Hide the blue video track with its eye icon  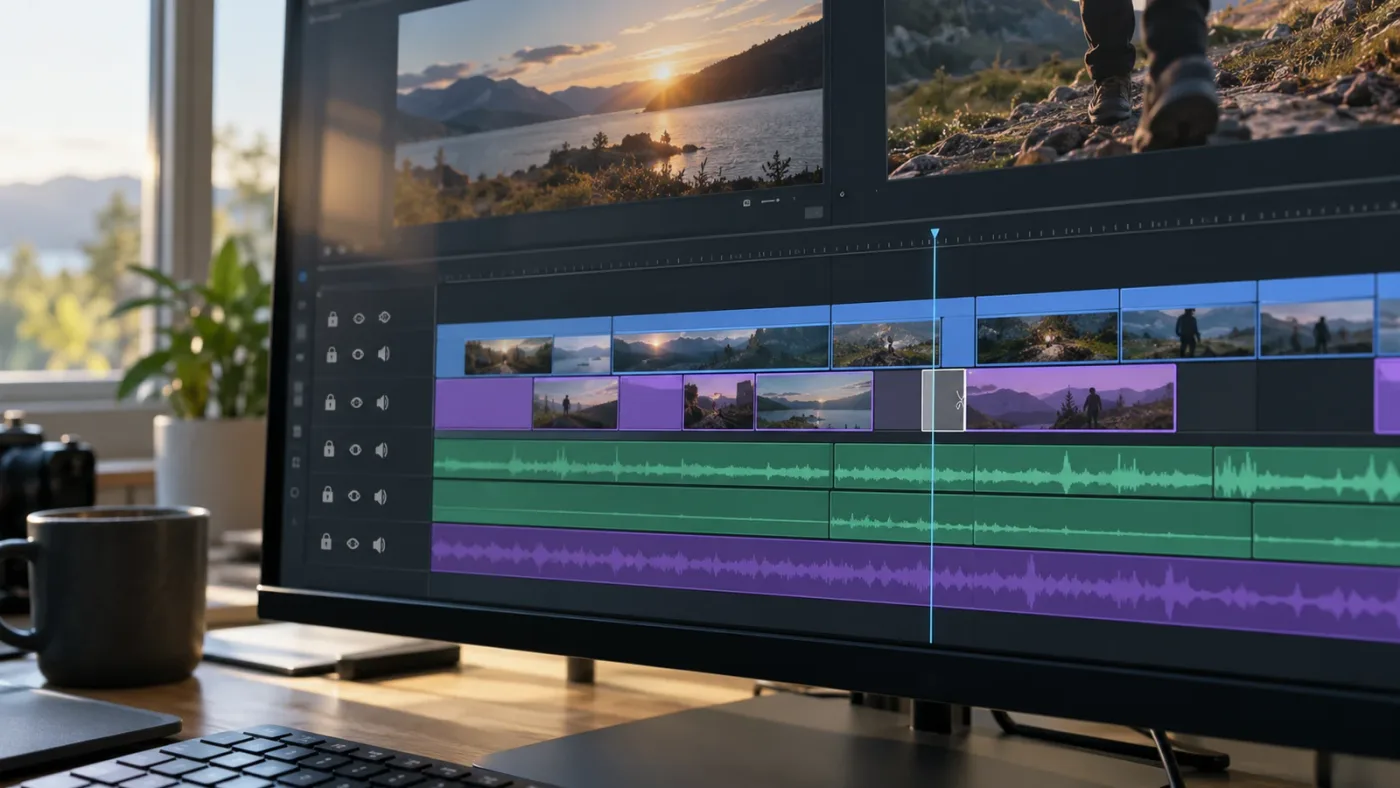357,354
